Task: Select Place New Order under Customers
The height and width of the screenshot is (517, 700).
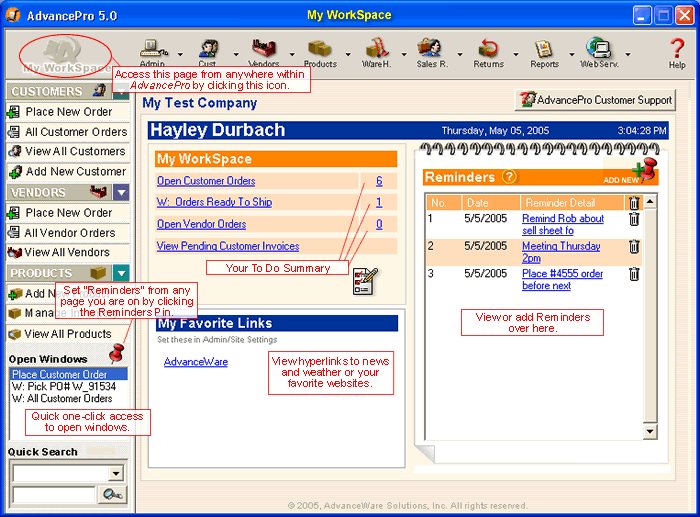Action: click(x=68, y=112)
